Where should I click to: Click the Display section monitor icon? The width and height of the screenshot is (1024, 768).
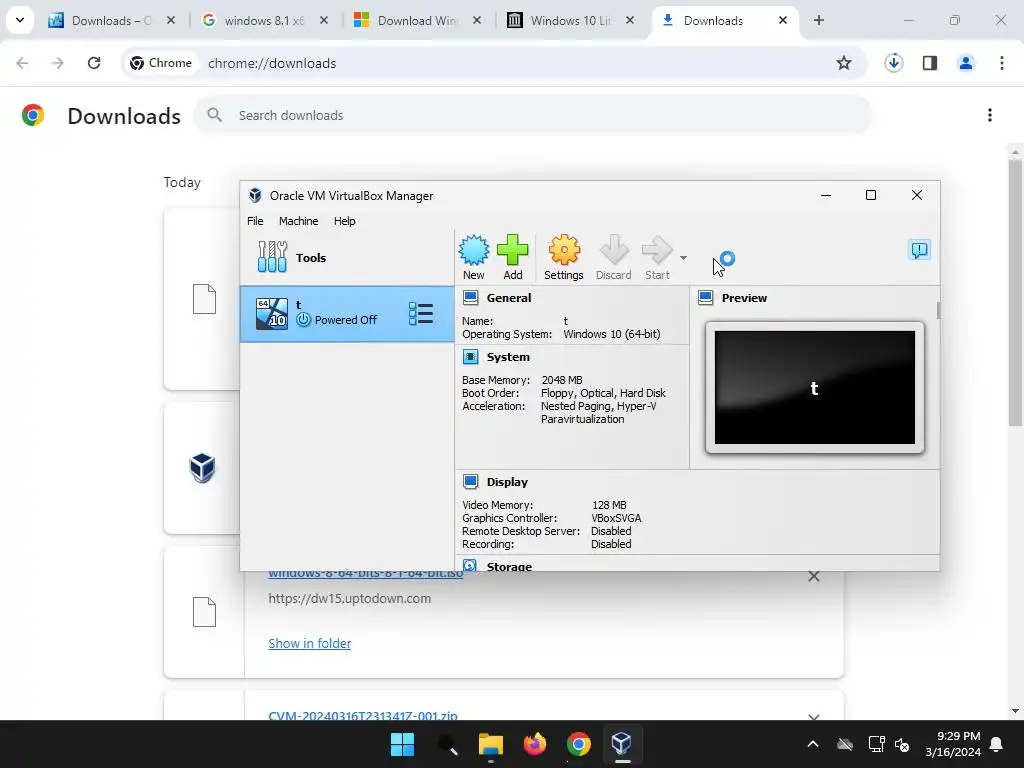pyautogui.click(x=470, y=481)
